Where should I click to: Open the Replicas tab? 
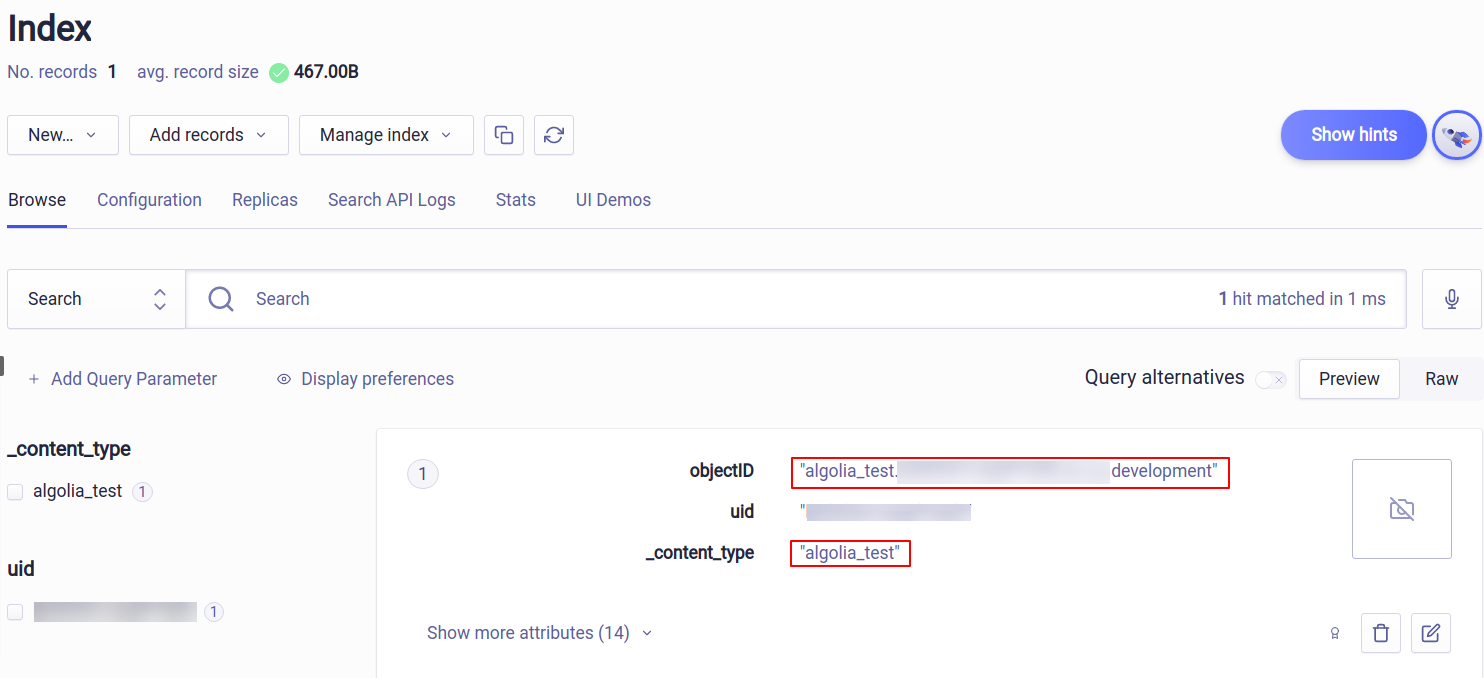(265, 200)
